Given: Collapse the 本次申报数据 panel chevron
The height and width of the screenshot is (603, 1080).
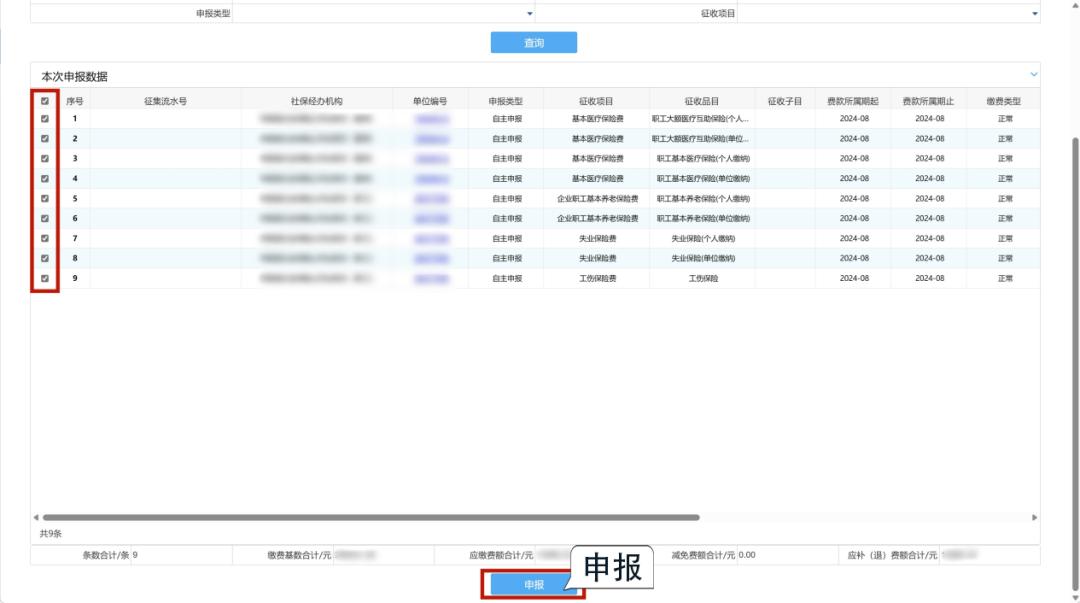Looking at the screenshot, I should point(1034,75).
